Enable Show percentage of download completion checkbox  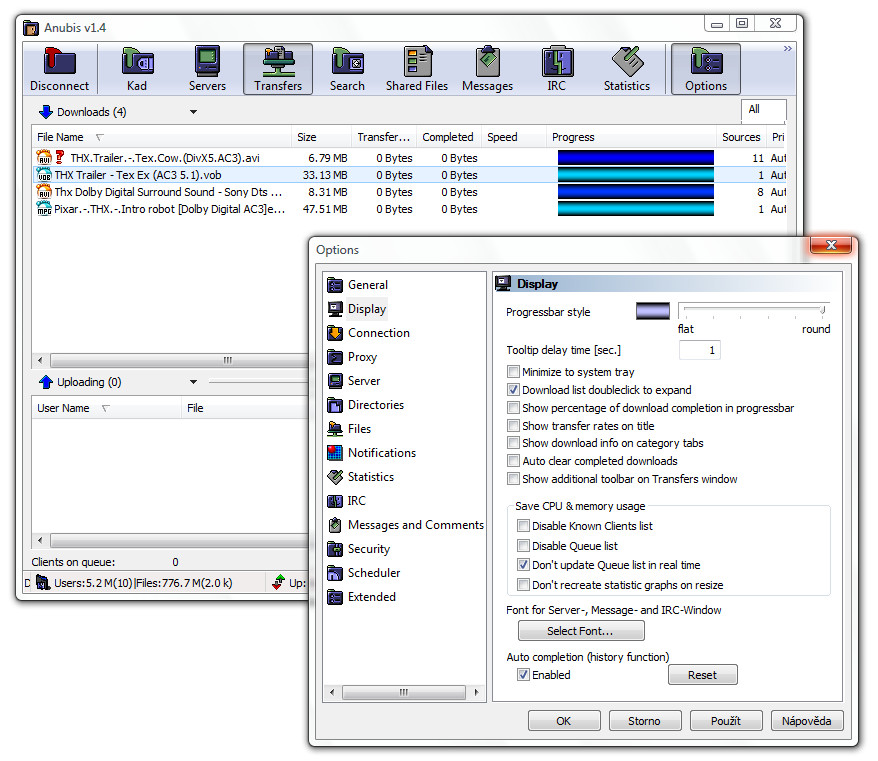[x=513, y=408]
